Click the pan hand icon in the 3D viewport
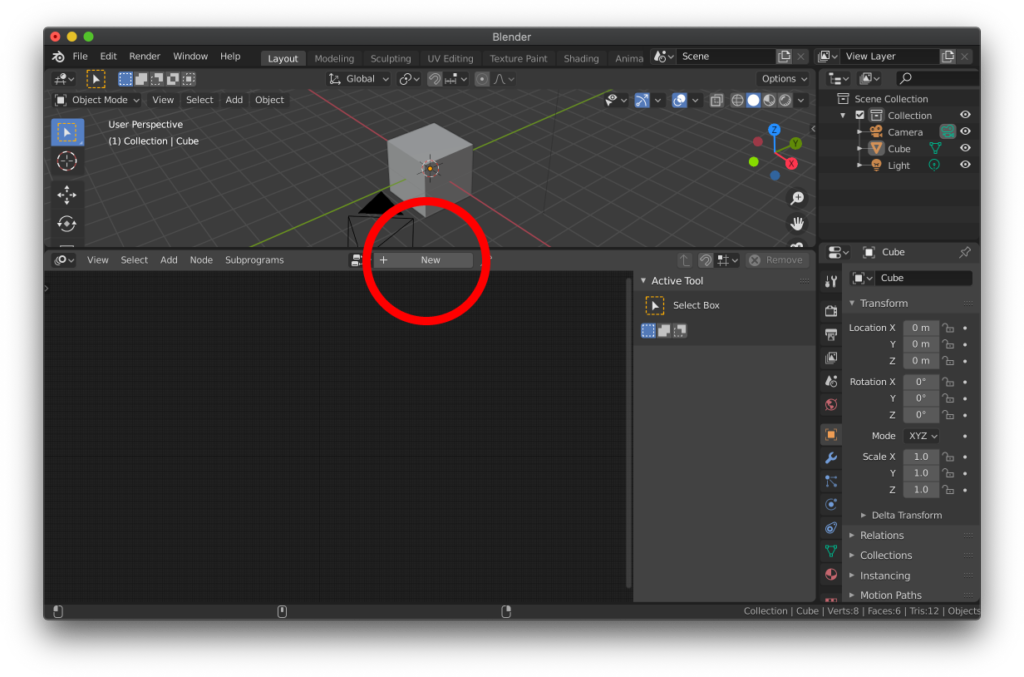The height and width of the screenshot is (677, 1024). [797, 224]
